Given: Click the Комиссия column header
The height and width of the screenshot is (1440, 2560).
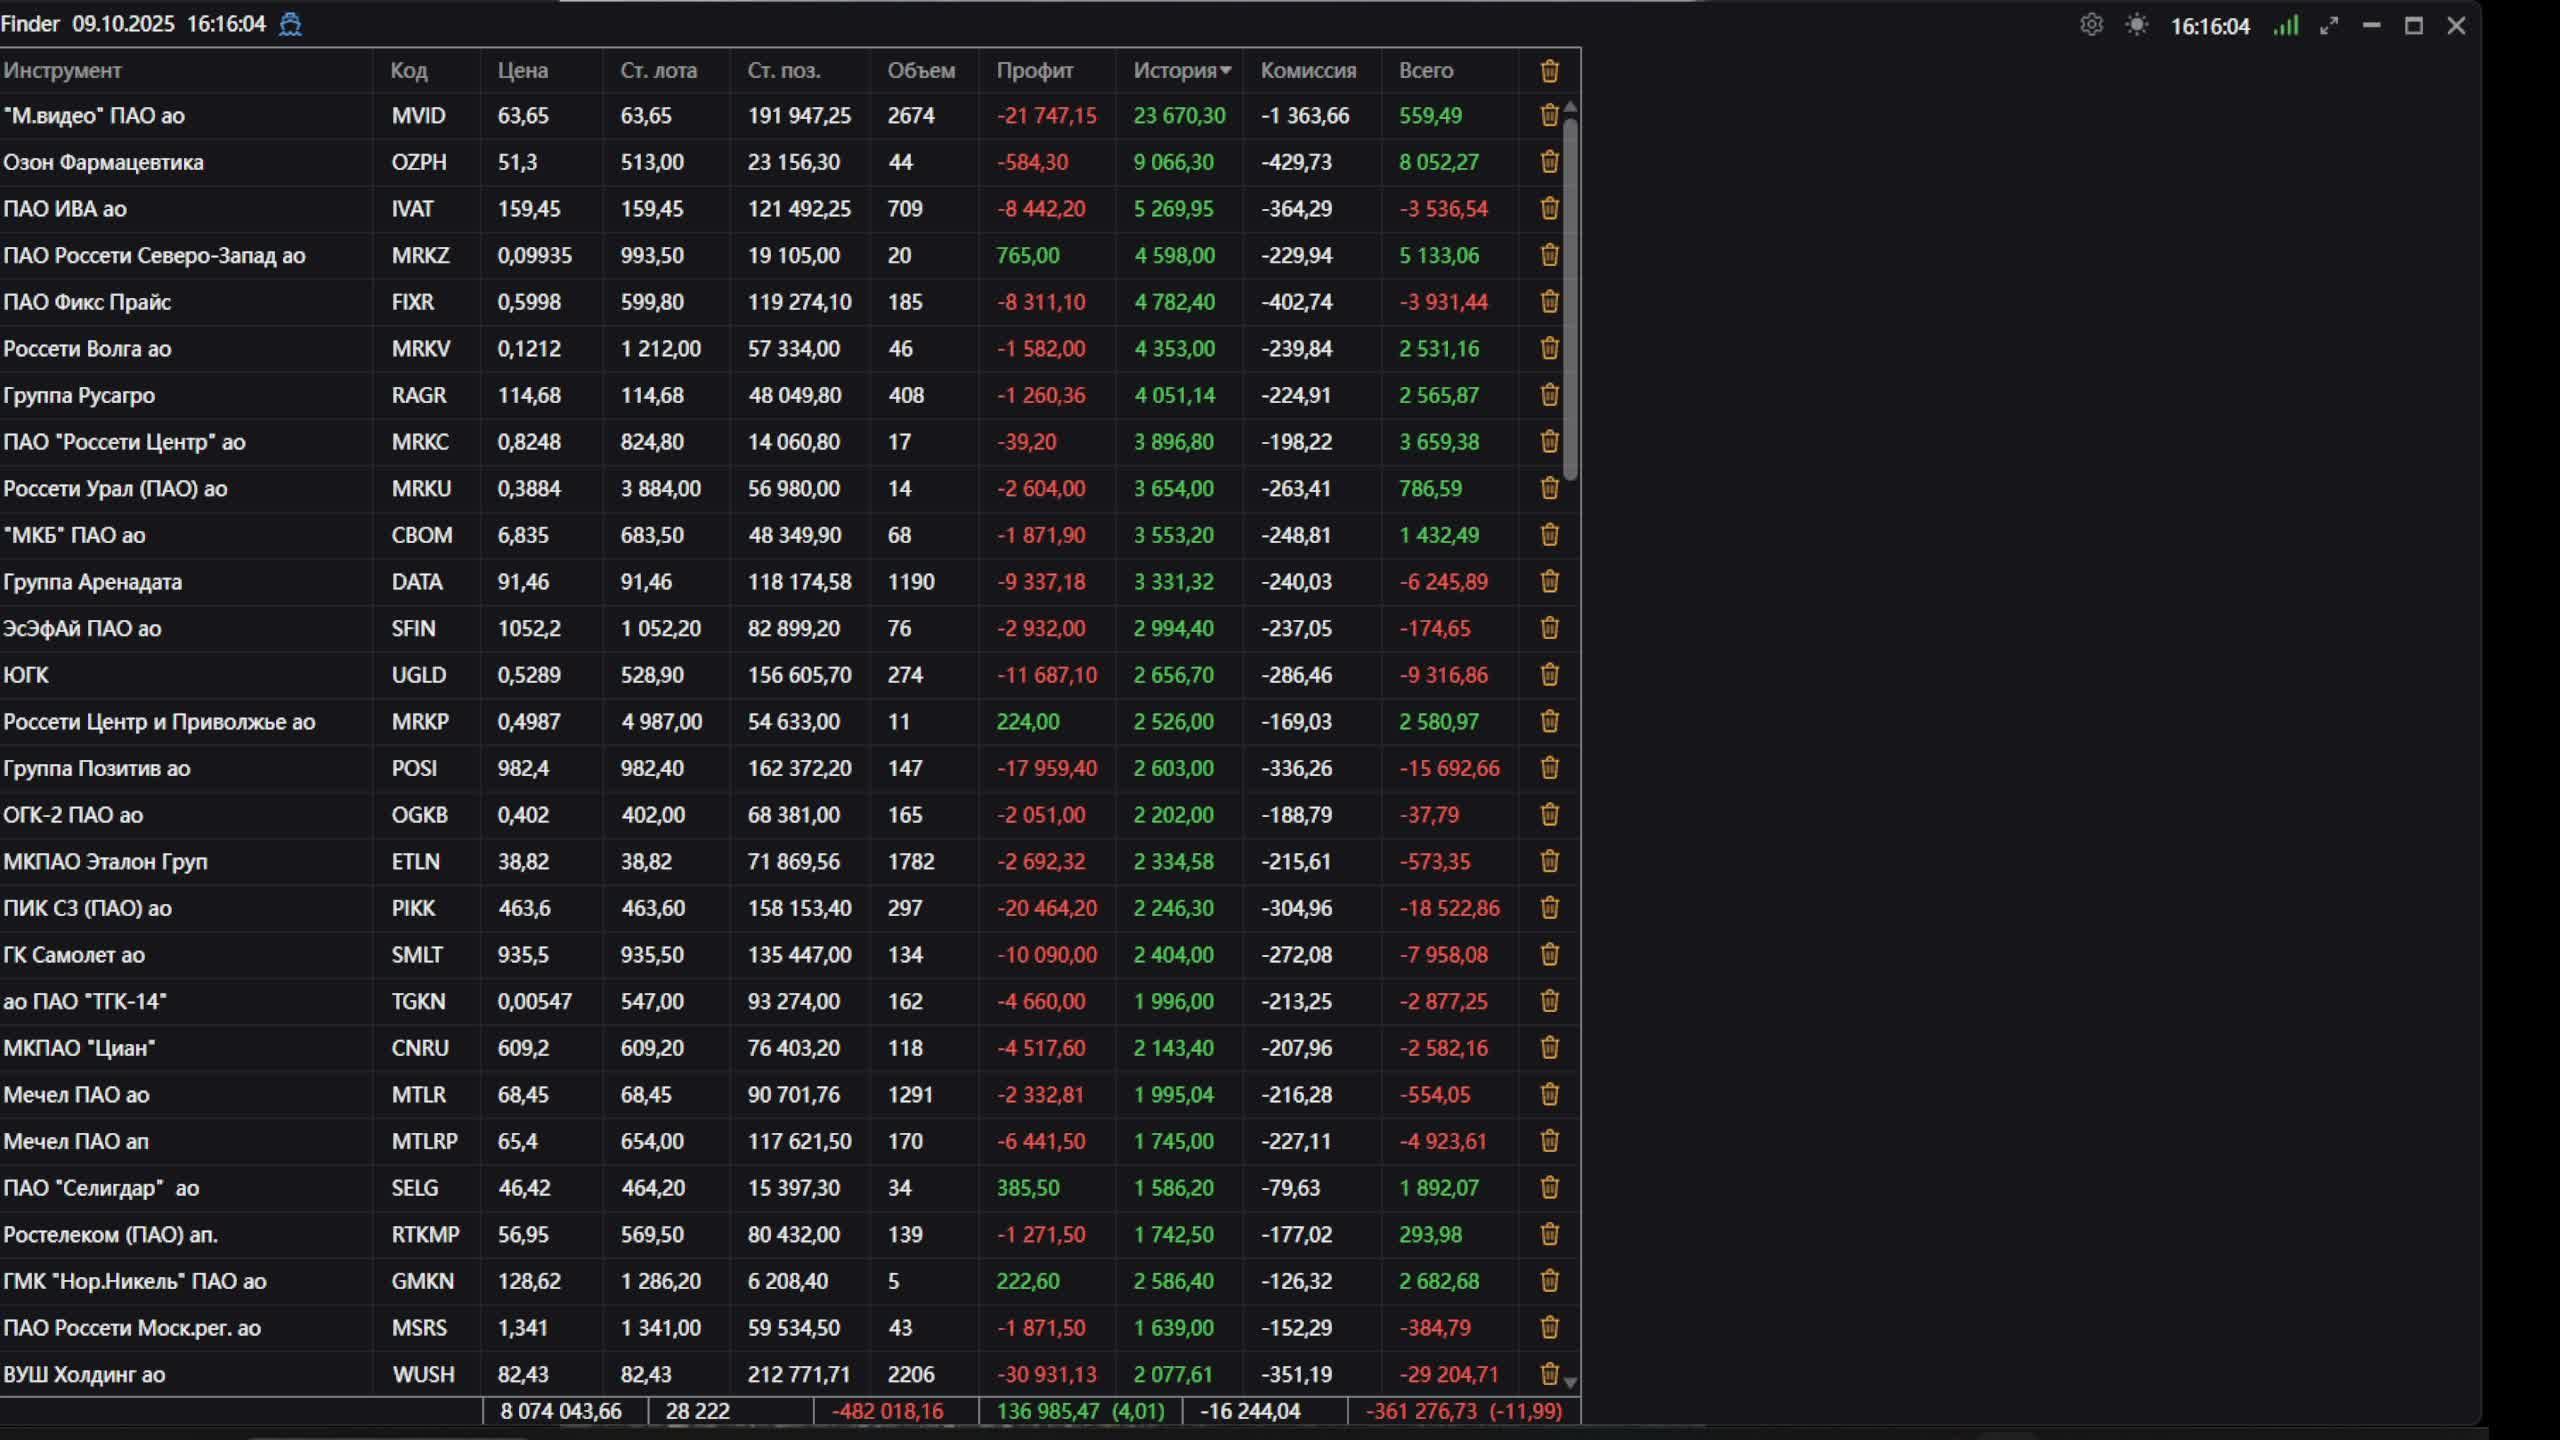Looking at the screenshot, I should point(1307,71).
